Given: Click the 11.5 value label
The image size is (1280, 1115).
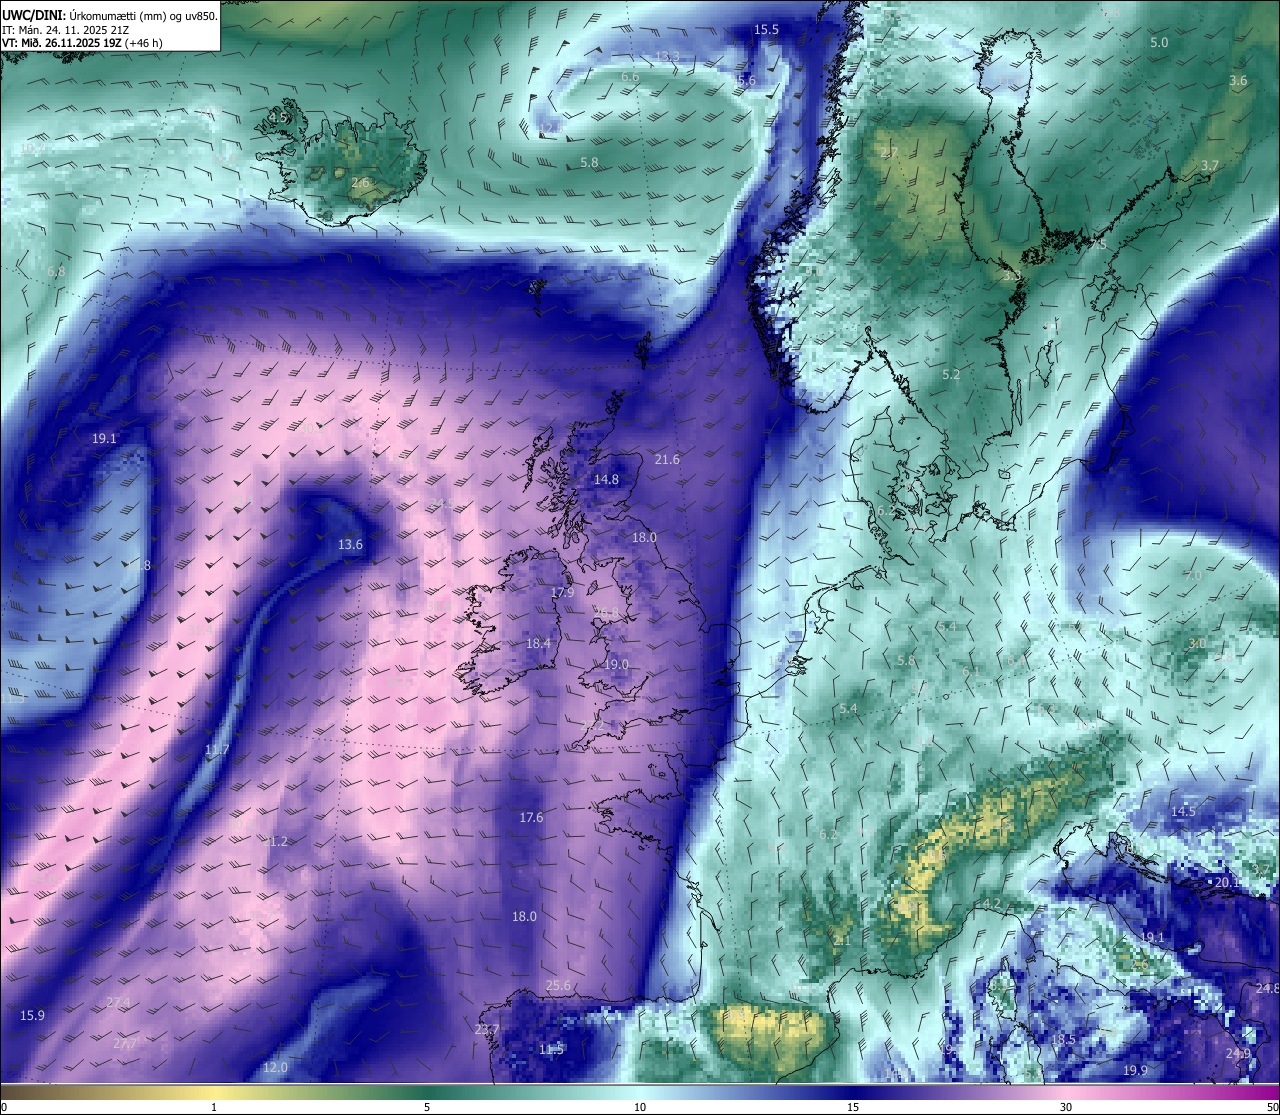Looking at the screenshot, I should click(x=551, y=1050).
